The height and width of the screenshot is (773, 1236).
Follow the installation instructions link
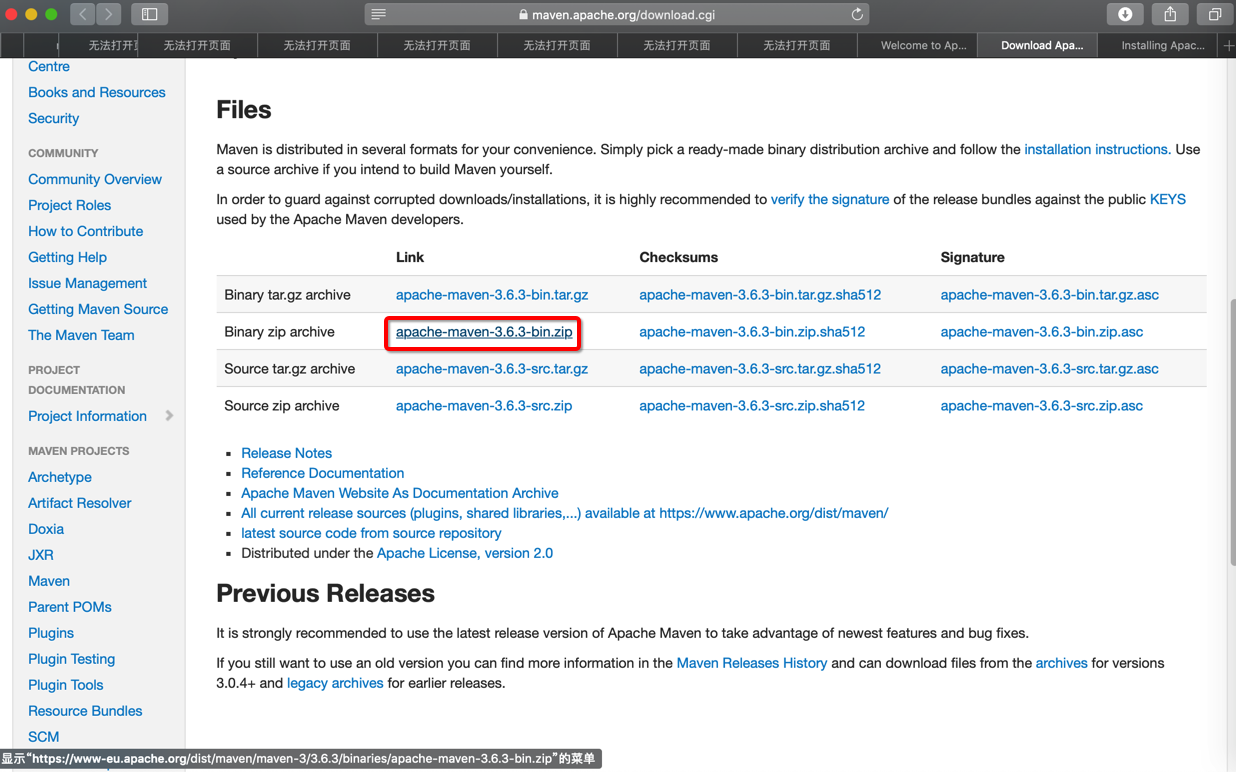1097,149
